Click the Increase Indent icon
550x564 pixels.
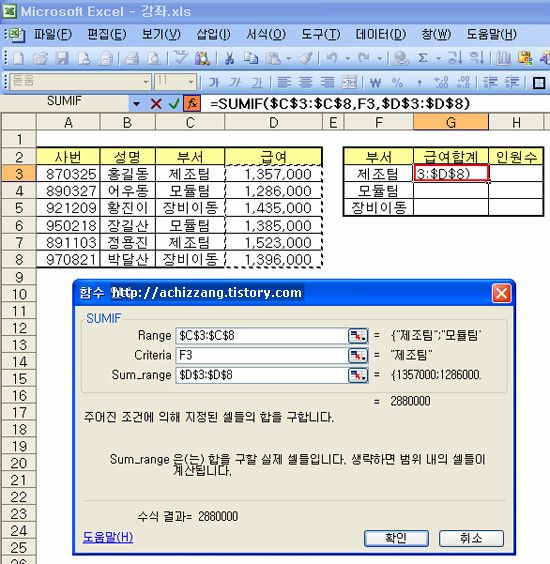[x=512, y=83]
